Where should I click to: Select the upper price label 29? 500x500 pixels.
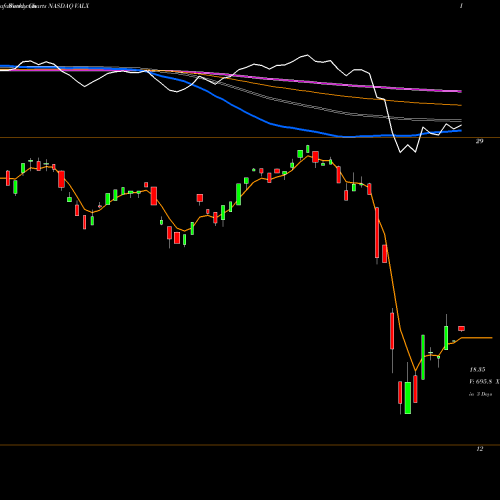coord(479,141)
